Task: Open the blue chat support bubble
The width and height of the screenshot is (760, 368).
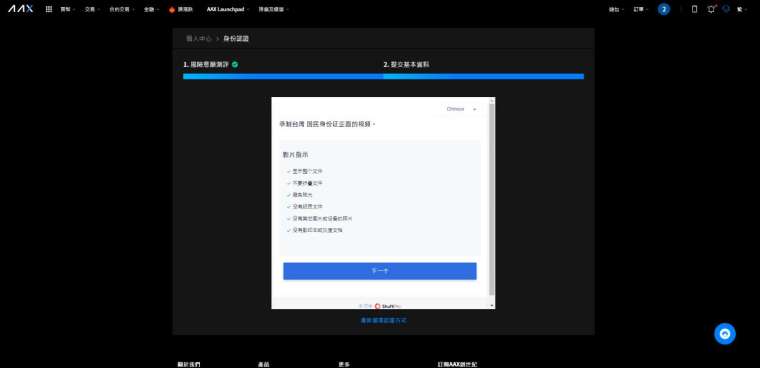Action: 725,334
